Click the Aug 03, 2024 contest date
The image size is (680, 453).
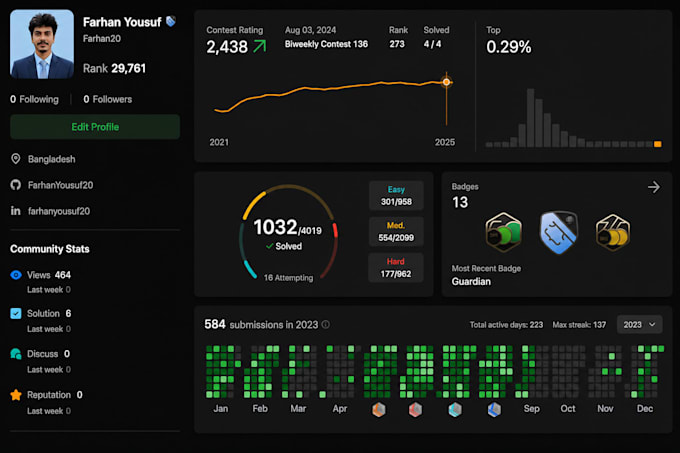311,30
